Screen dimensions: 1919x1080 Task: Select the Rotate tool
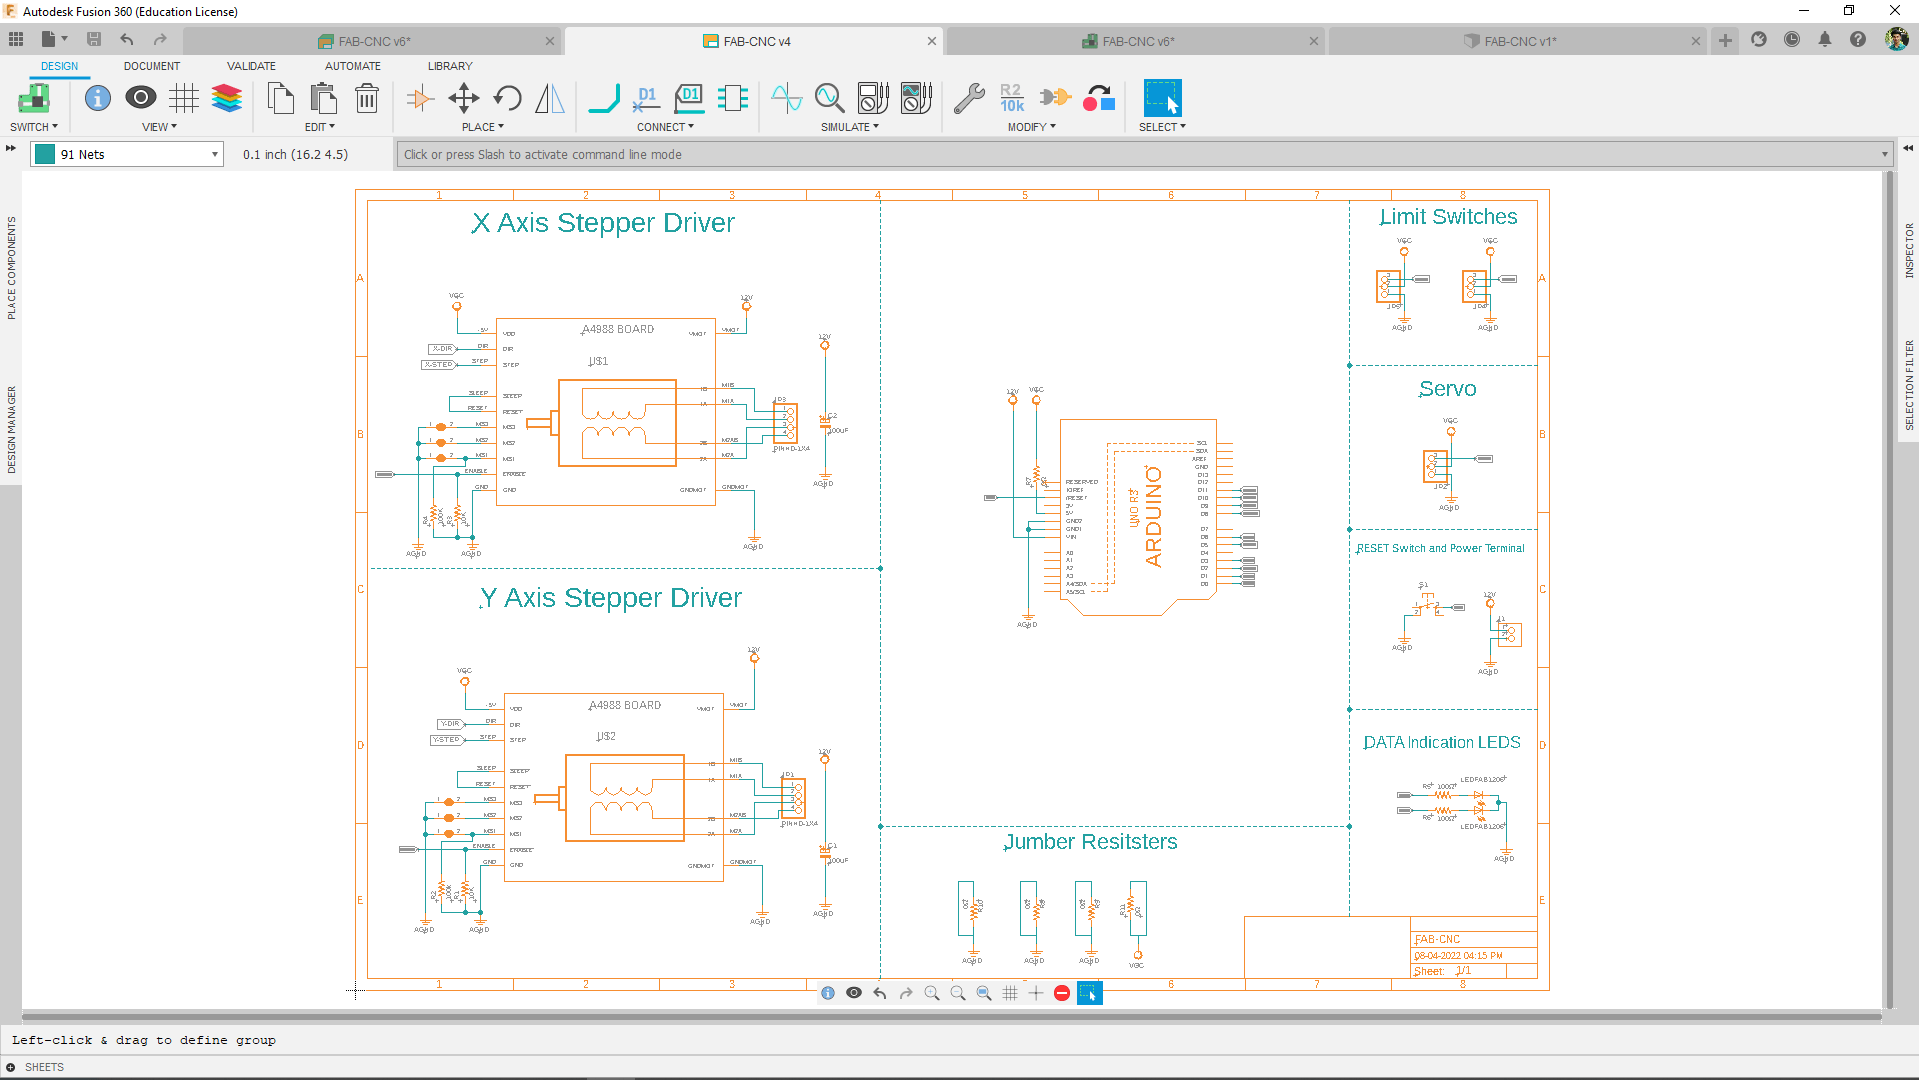[x=507, y=98]
